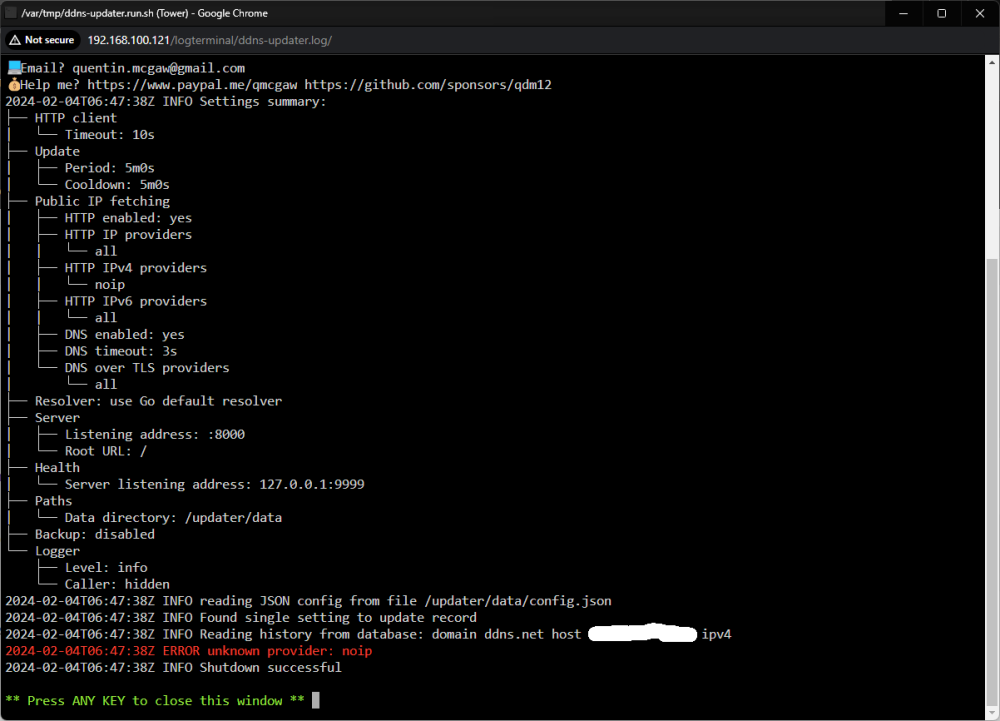
Task: Click the 'reading JSON config from file' log line
Action: point(309,601)
